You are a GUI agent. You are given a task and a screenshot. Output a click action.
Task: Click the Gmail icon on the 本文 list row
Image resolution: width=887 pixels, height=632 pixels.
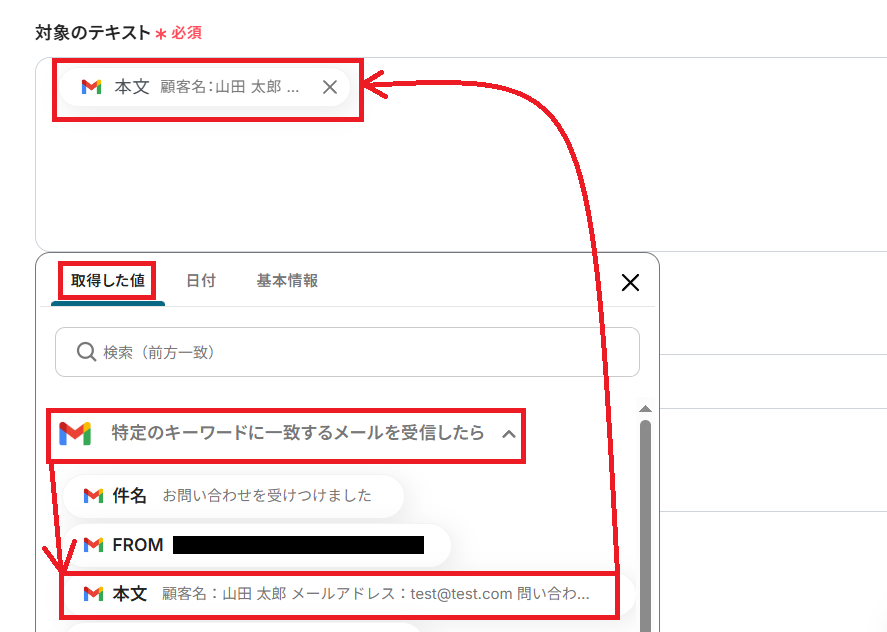93,594
